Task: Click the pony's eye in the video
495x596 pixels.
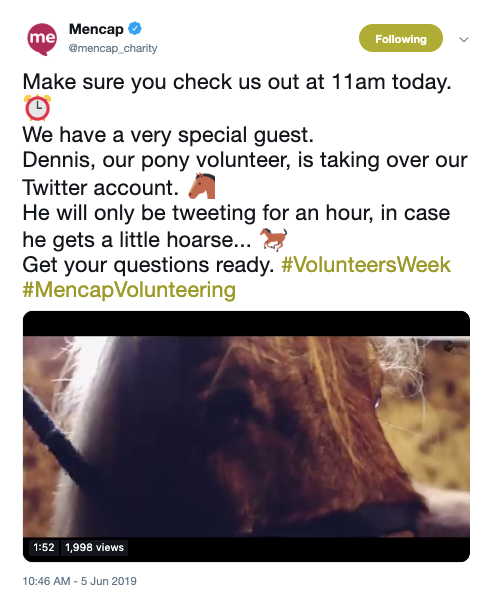Action: 377,401
